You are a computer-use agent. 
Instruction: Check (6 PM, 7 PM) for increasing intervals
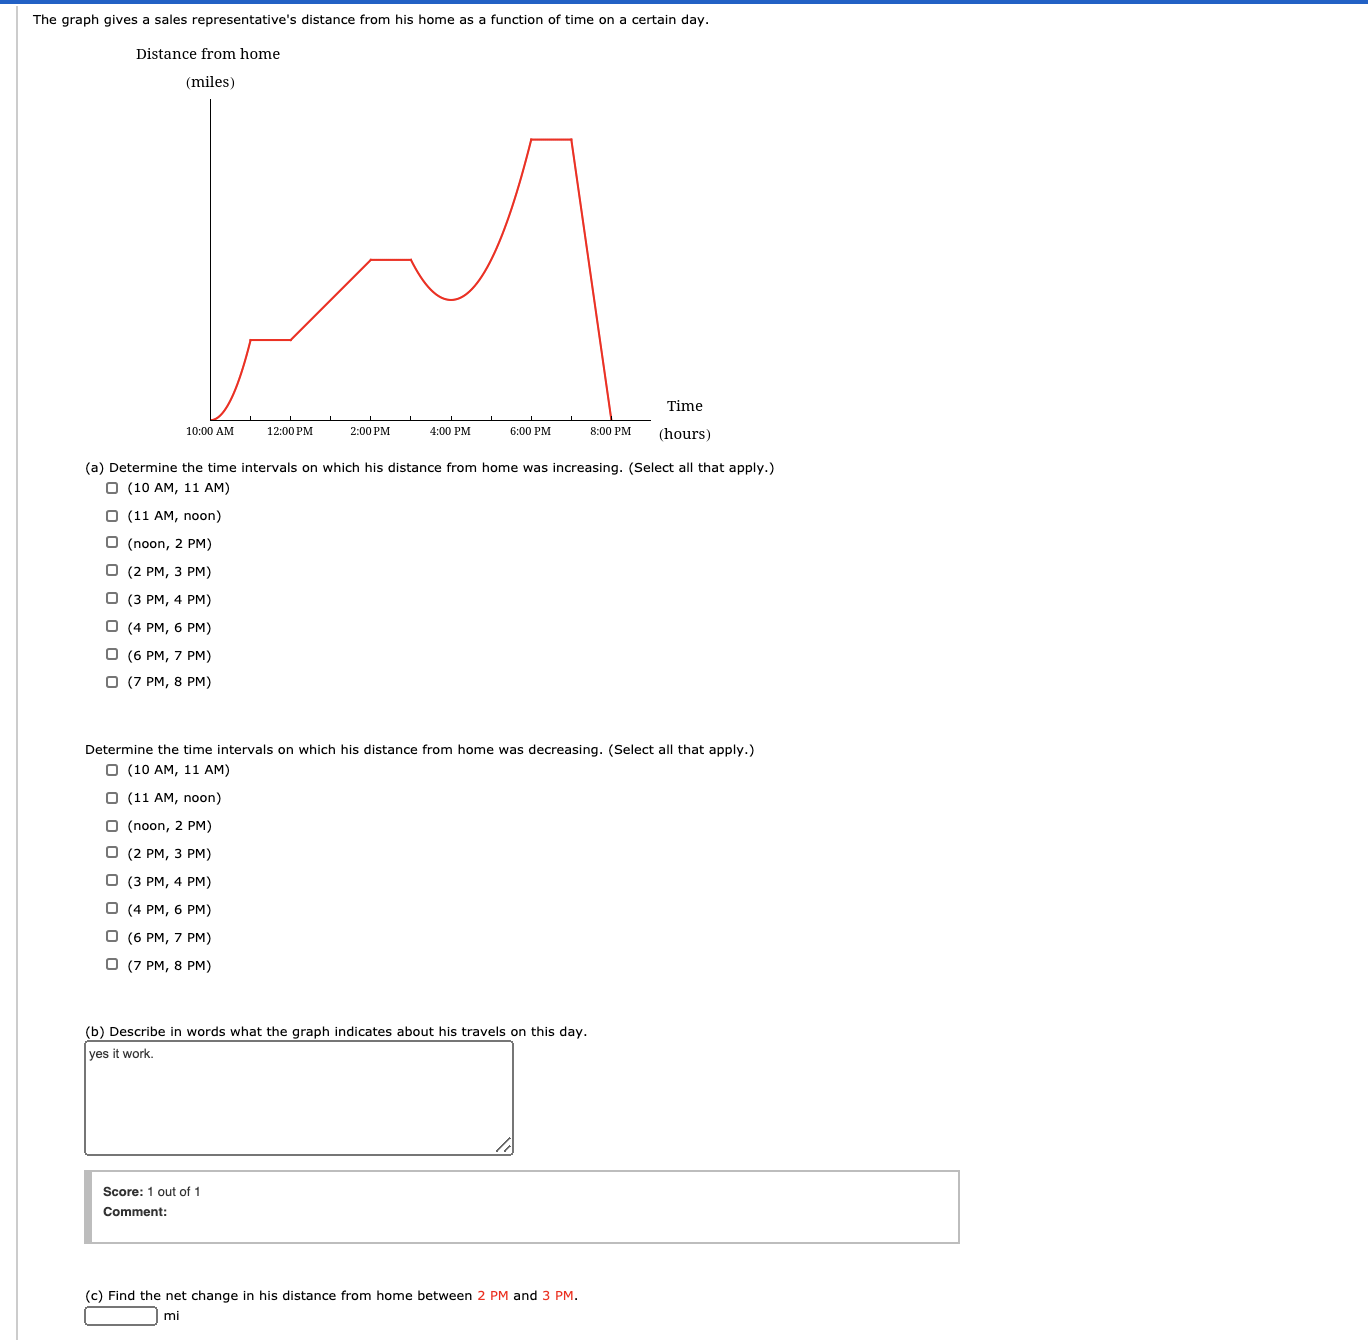[x=110, y=655]
